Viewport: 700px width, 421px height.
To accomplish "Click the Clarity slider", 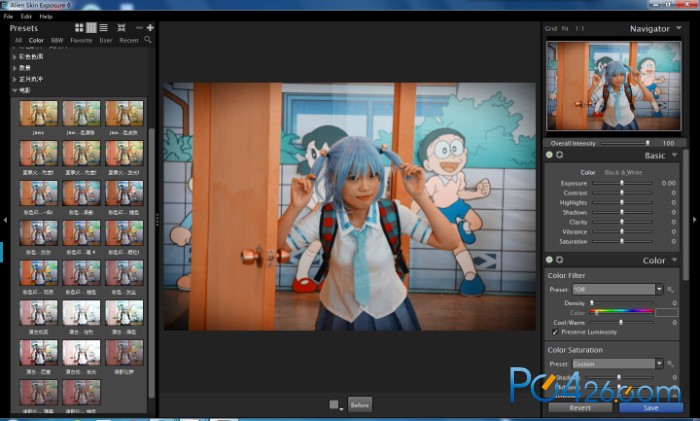I will click(x=622, y=222).
